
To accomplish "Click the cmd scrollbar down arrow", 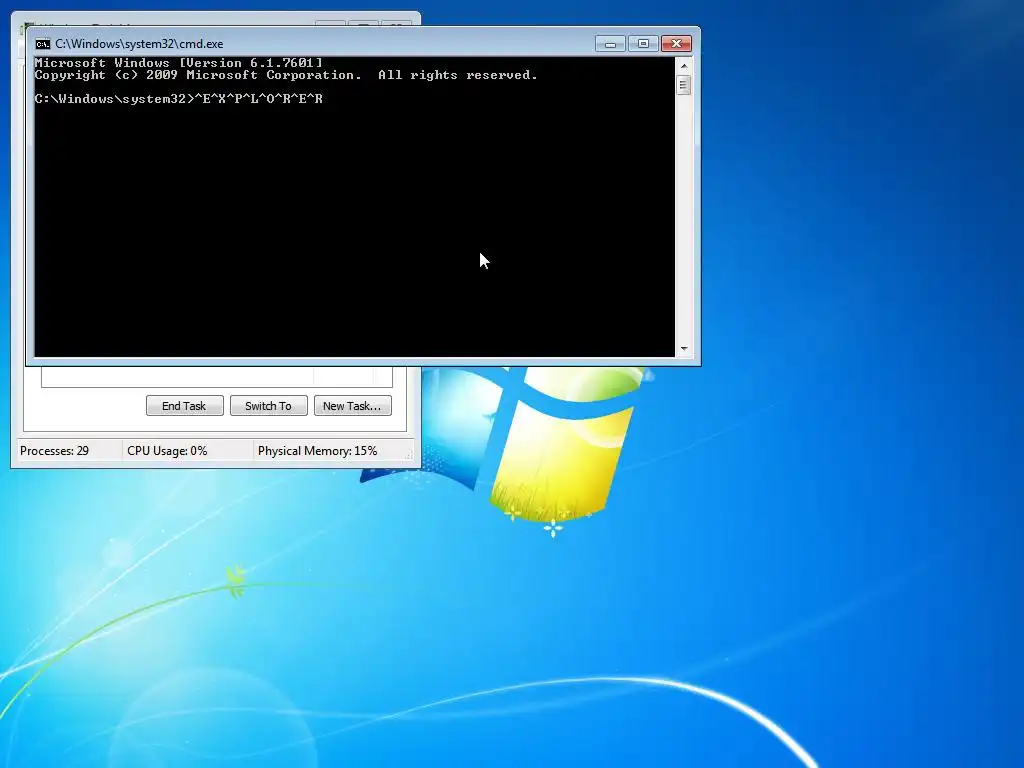I will 684,349.
